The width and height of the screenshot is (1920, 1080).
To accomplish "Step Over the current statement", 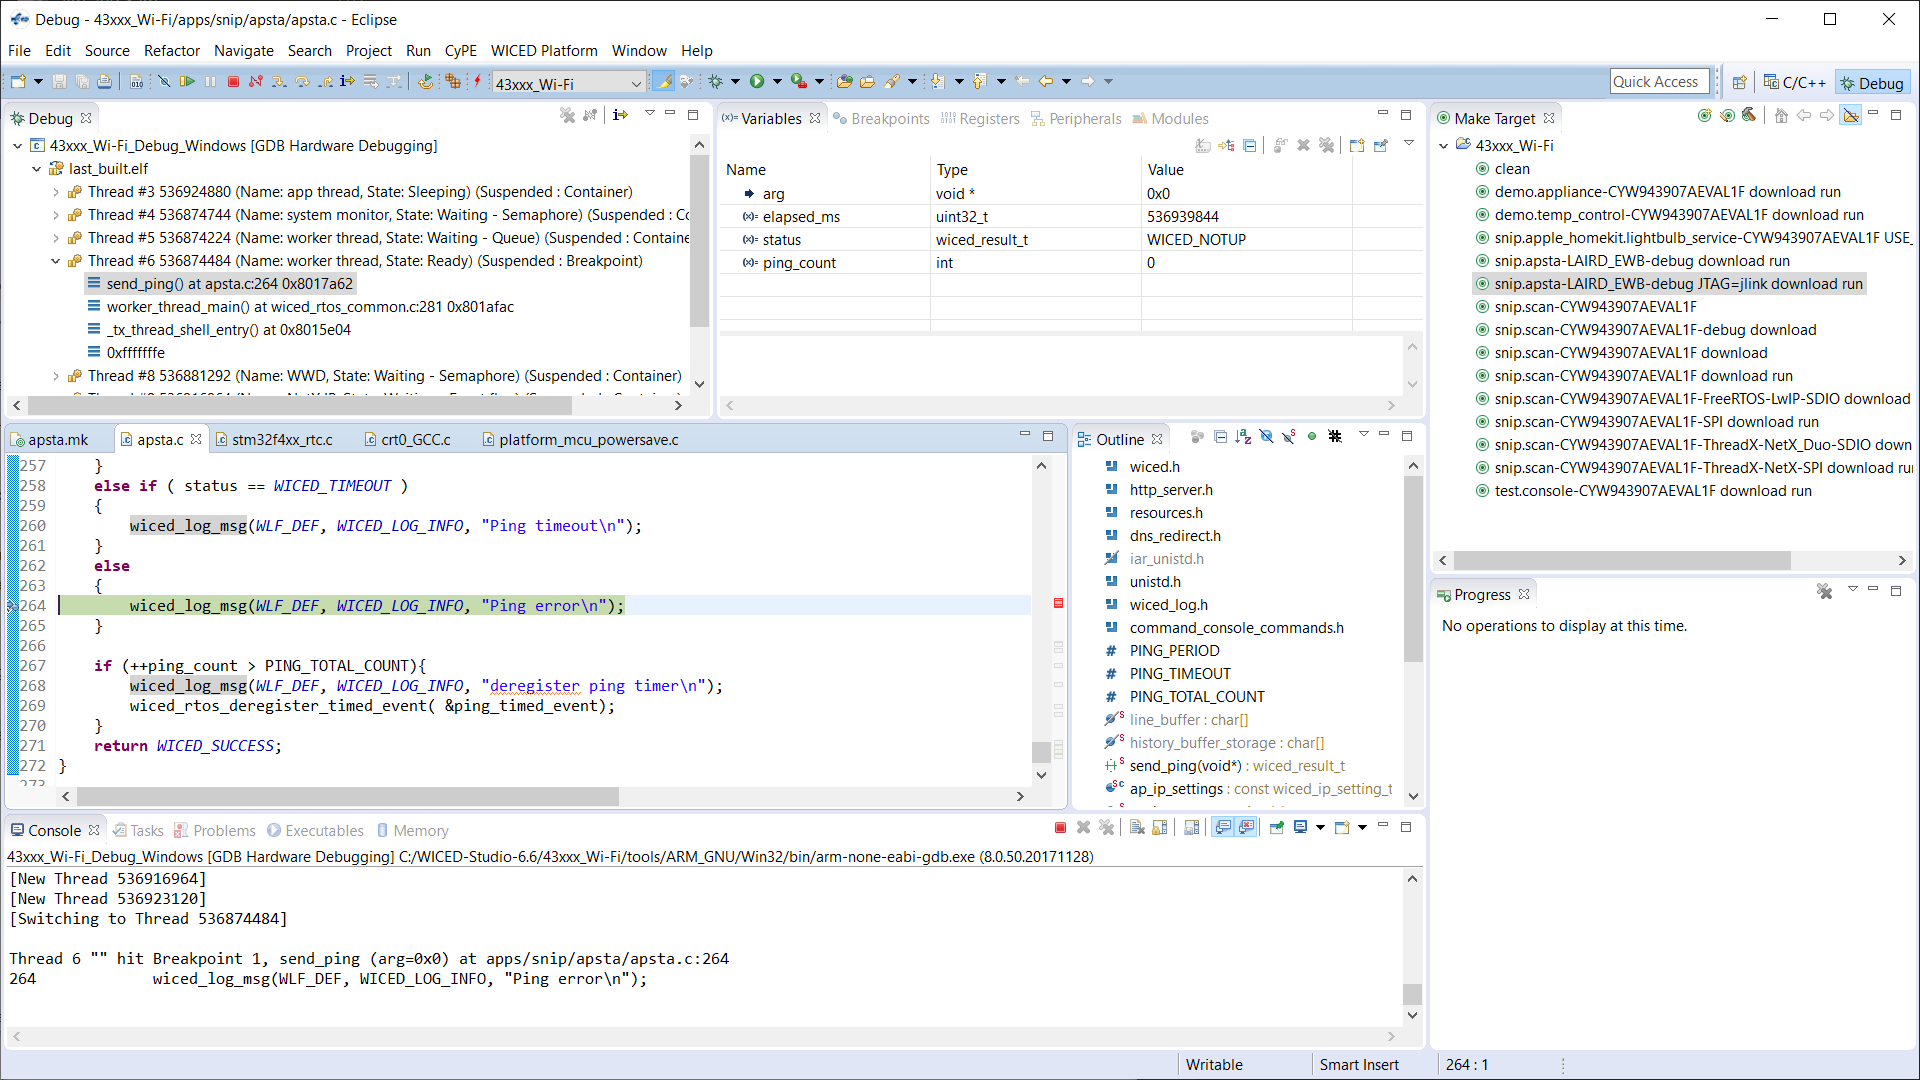I will (x=302, y=82).
